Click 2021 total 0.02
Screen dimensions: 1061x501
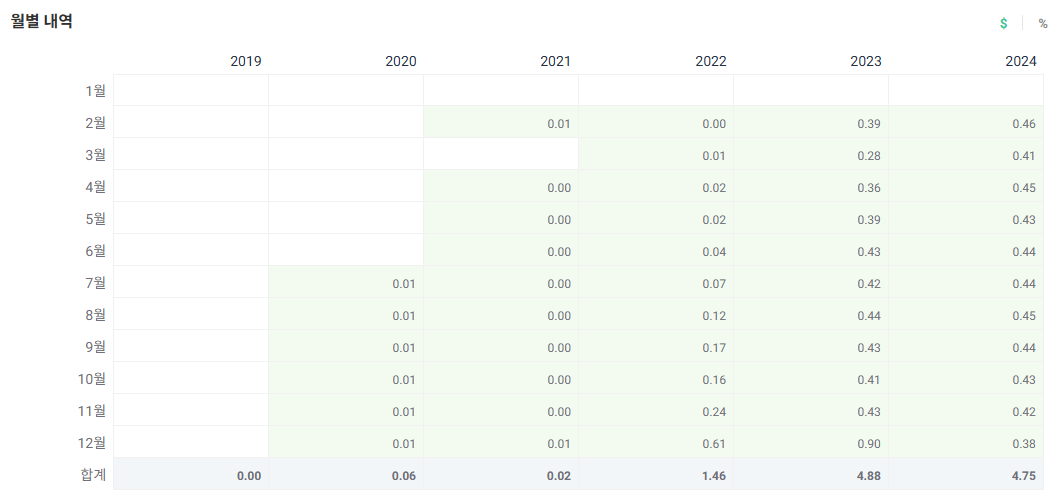tap(559, 476)
